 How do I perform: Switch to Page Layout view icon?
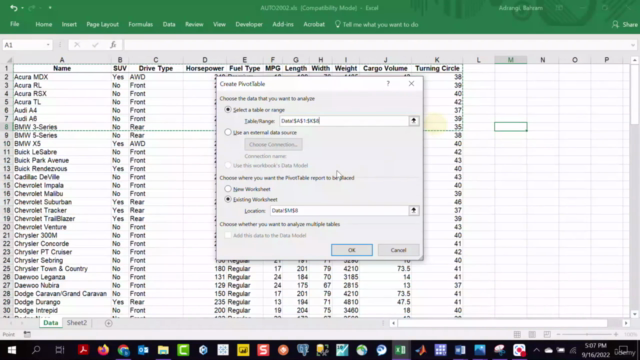click(x=532, y=334)
